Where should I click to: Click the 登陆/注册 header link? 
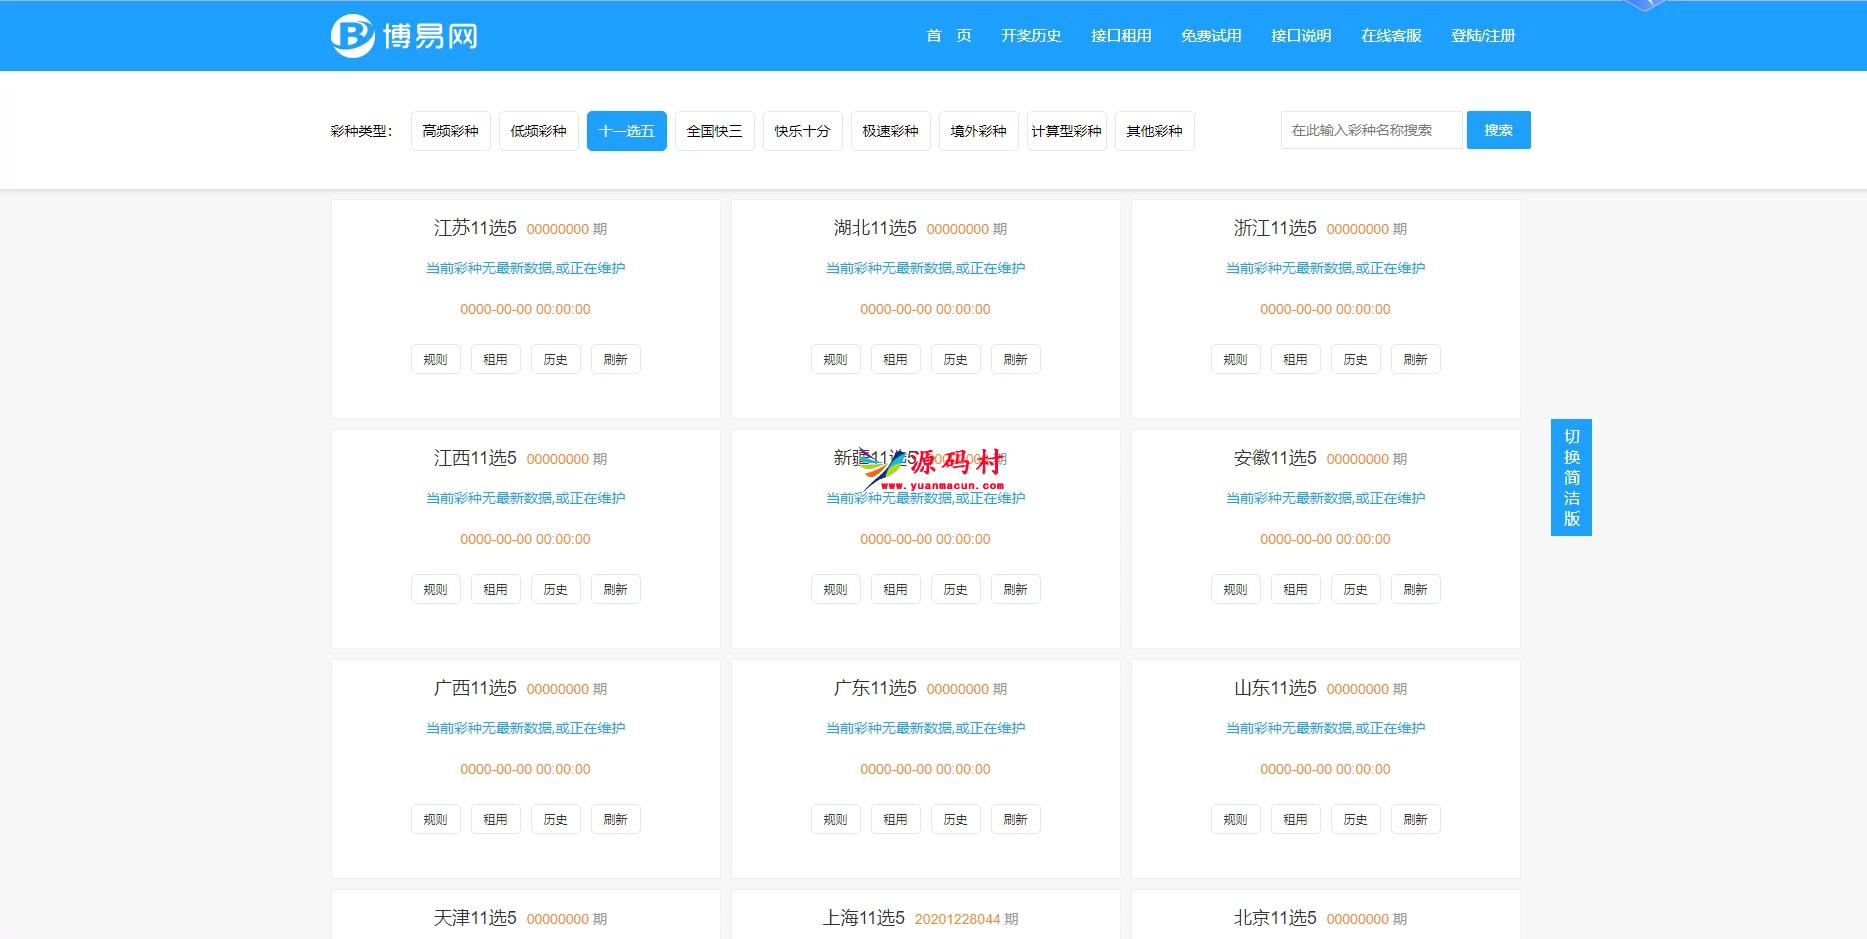[x=1483, y=36]
